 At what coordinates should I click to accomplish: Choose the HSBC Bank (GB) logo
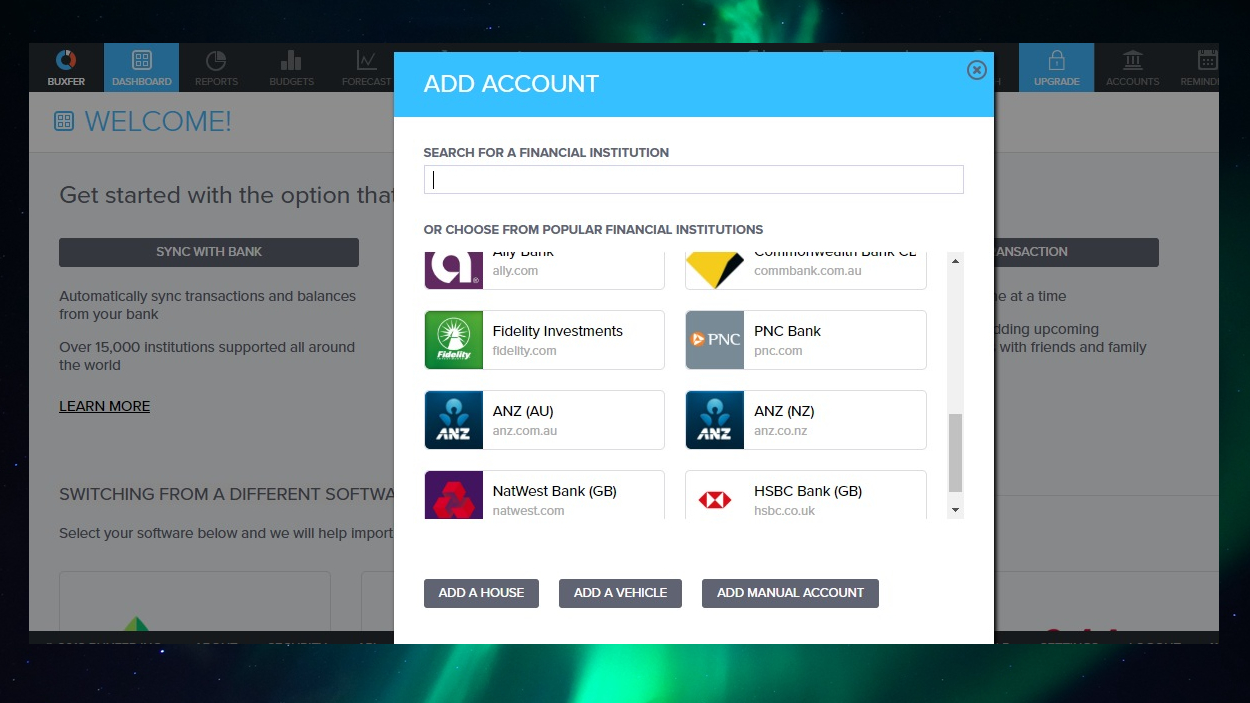pos(715,495)
